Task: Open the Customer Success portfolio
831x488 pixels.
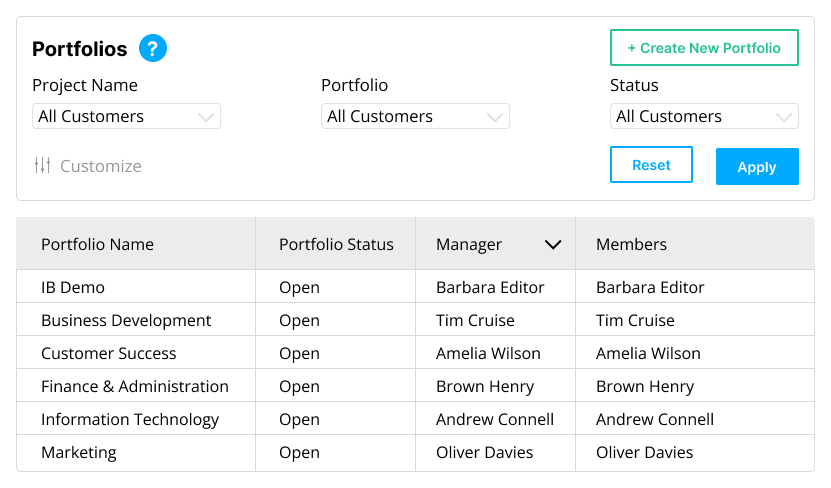Action: pyautogui.click(x=108, y=354)
